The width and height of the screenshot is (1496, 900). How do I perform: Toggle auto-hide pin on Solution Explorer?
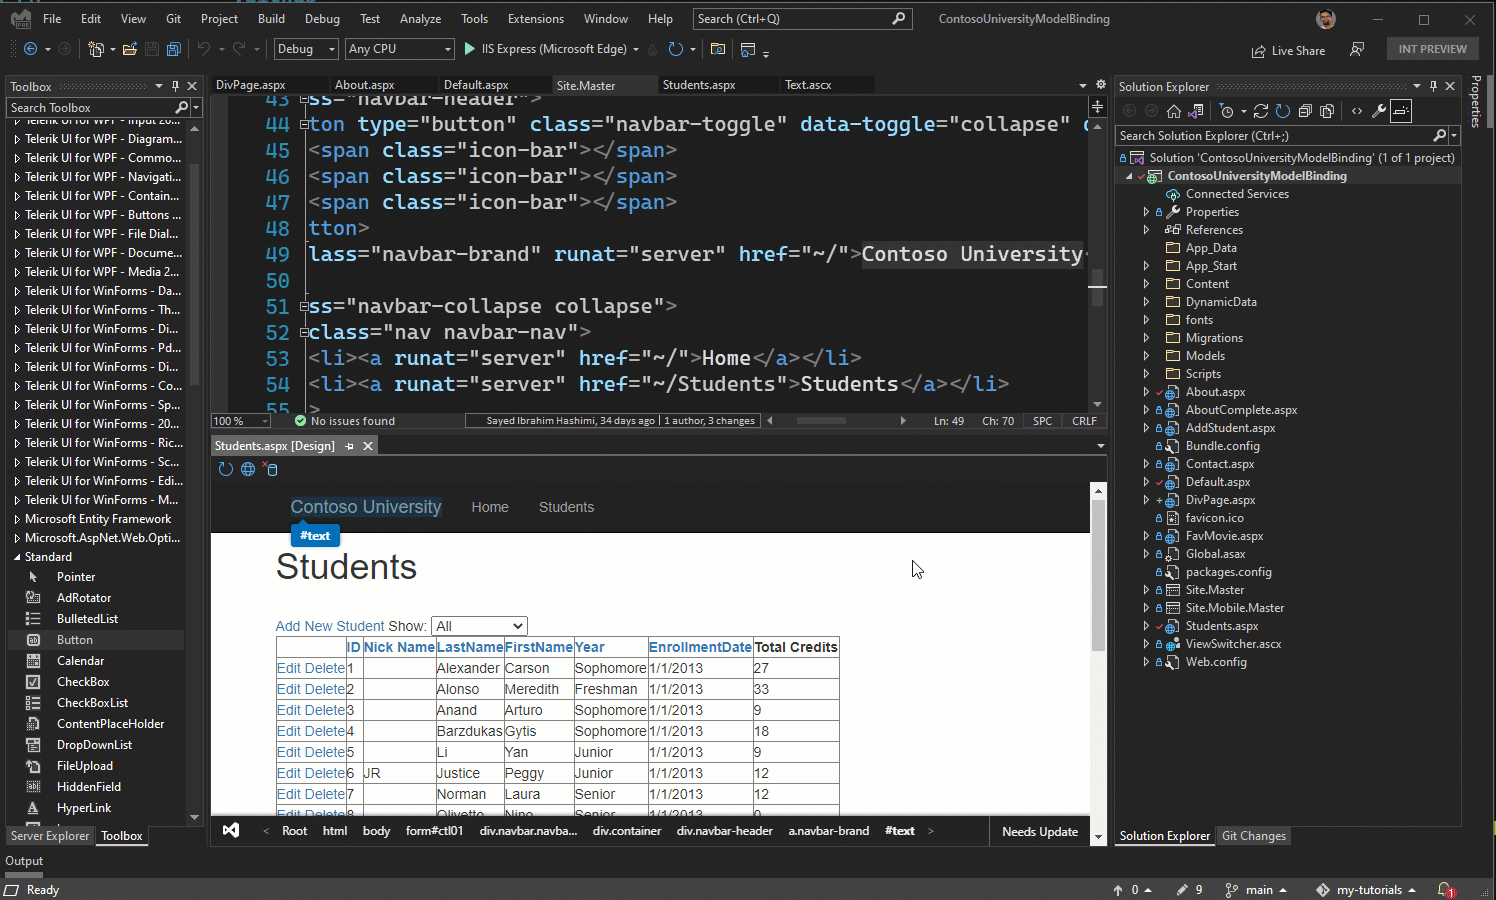[1433, 86]
